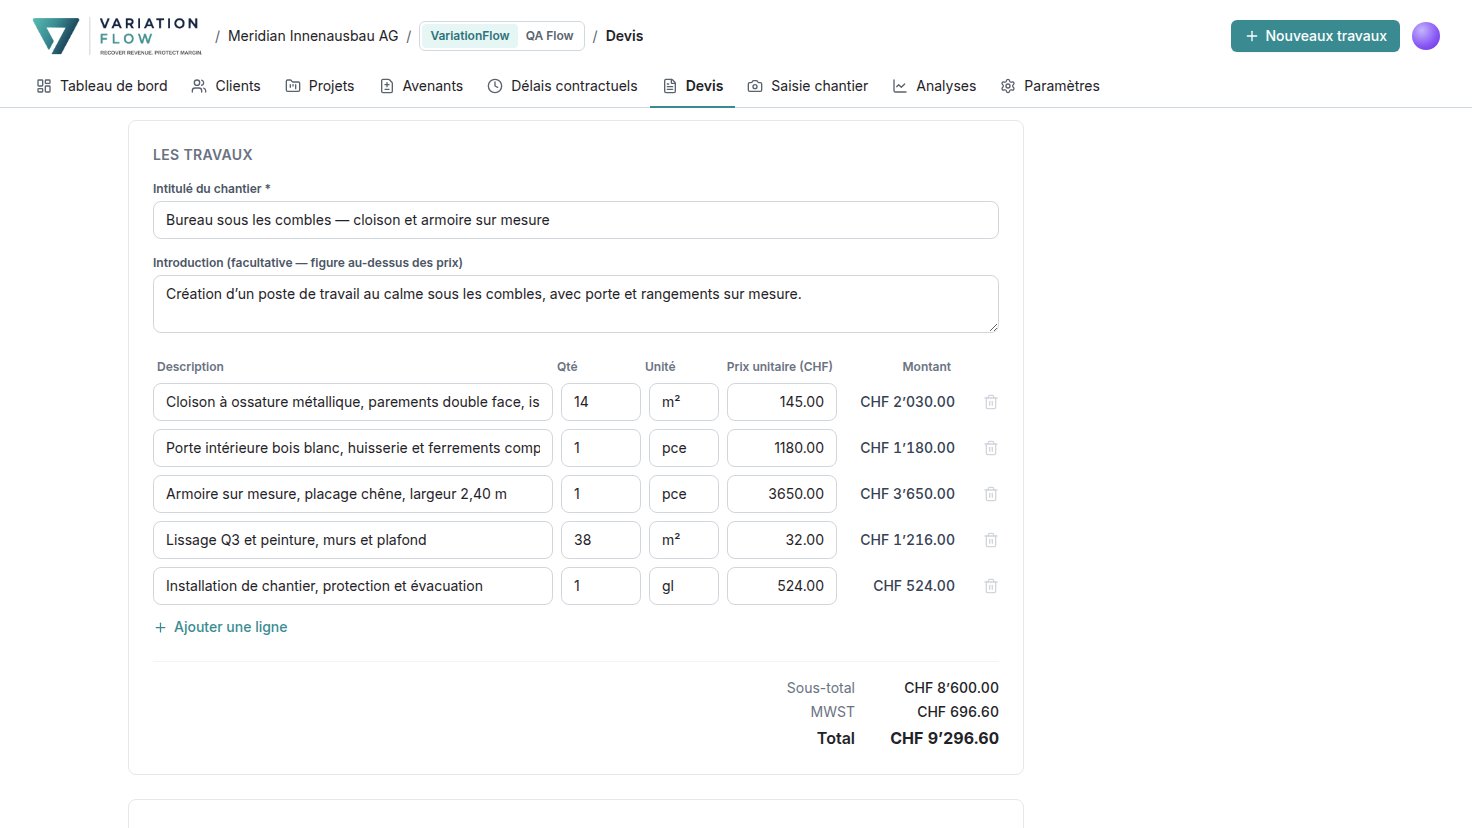The image size is (1472, 828).
Task: Click the Total CHF 9’296.60 amount
Action: point(944,738)
